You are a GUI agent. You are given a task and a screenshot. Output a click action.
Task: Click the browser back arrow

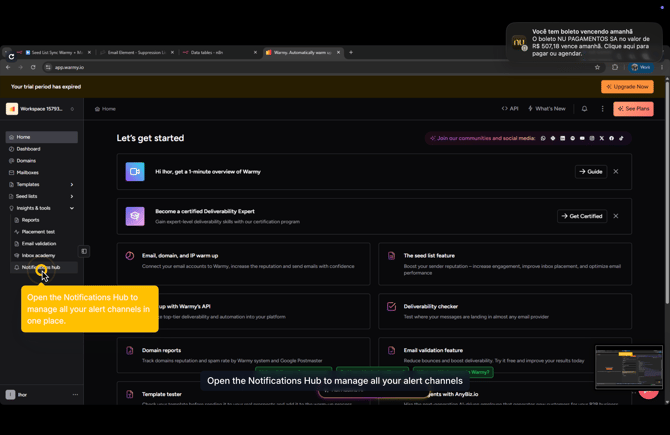8,67
